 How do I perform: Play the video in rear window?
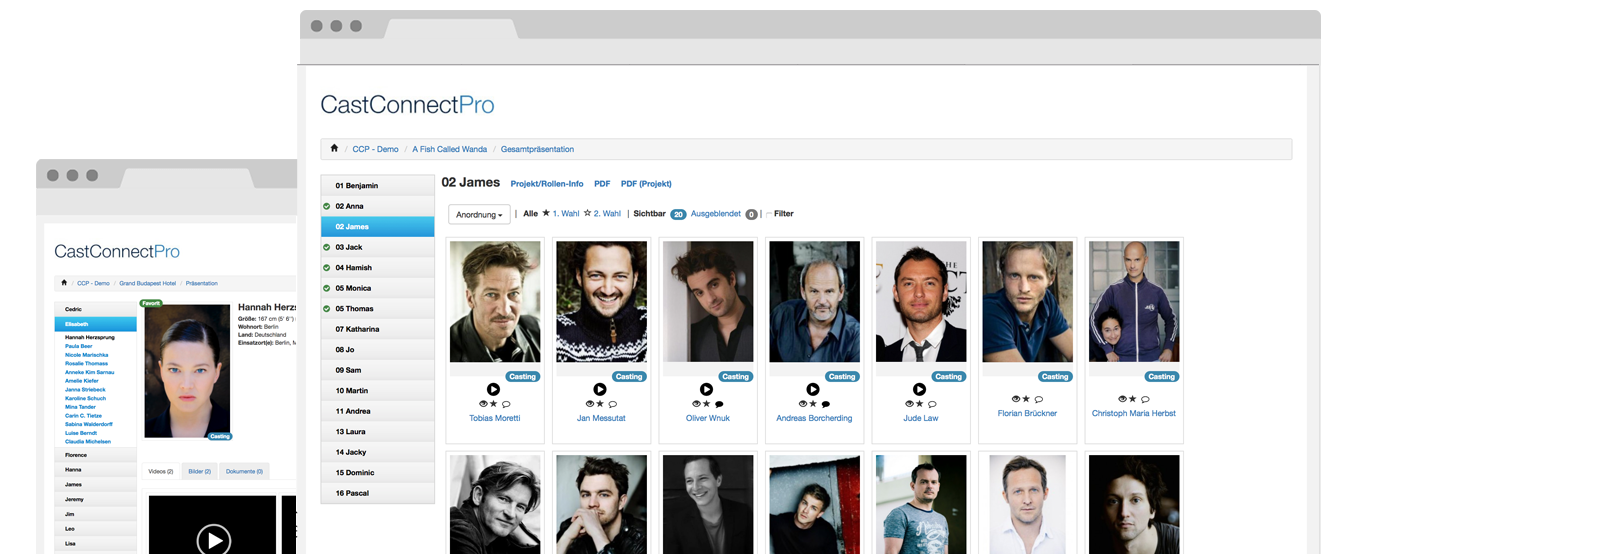click(x=213, y=540)
